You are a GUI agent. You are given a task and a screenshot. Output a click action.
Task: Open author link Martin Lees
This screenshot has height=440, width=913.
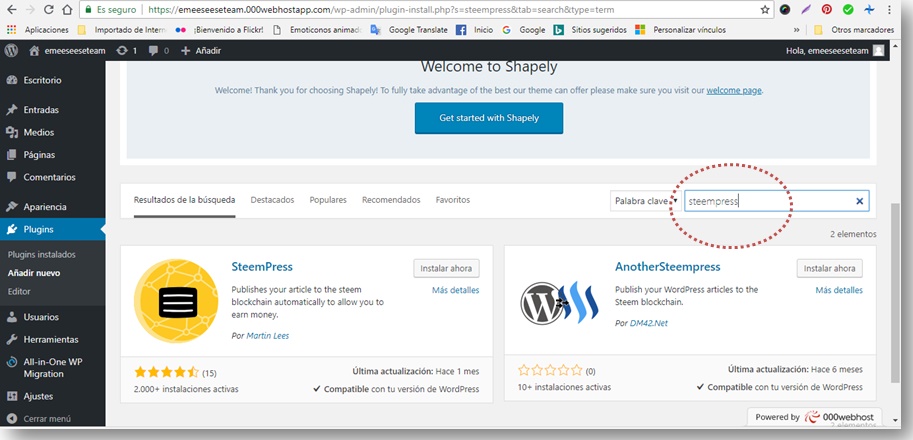click(268, 336)
